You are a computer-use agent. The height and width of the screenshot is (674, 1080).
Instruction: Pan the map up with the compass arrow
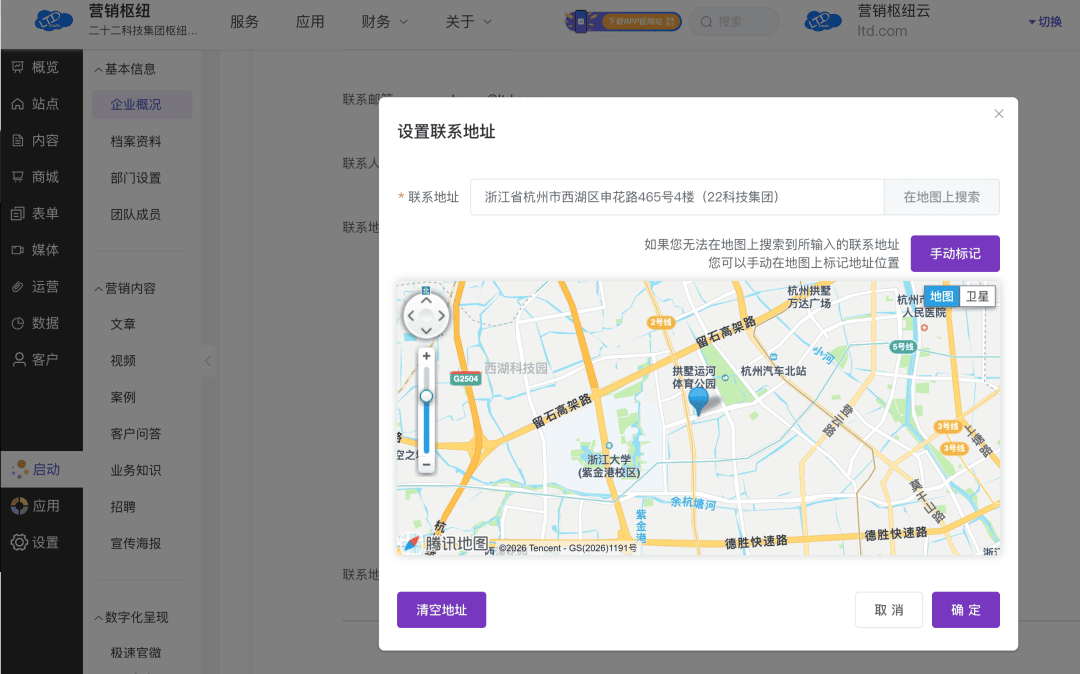point(426,300)
